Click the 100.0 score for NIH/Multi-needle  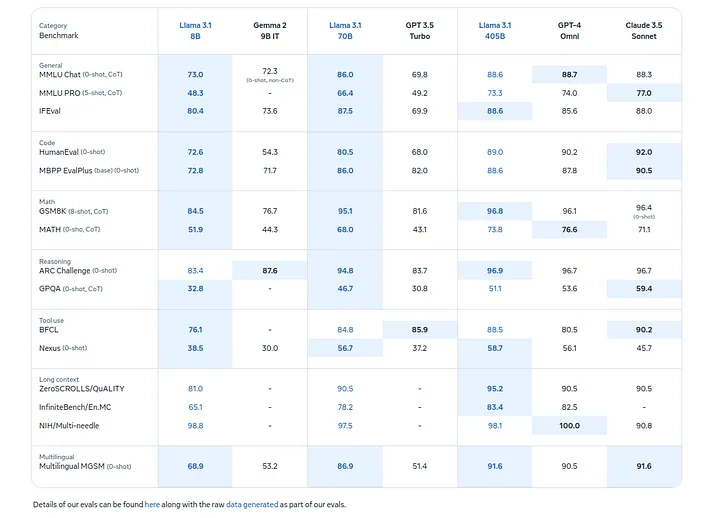point(569,426)
